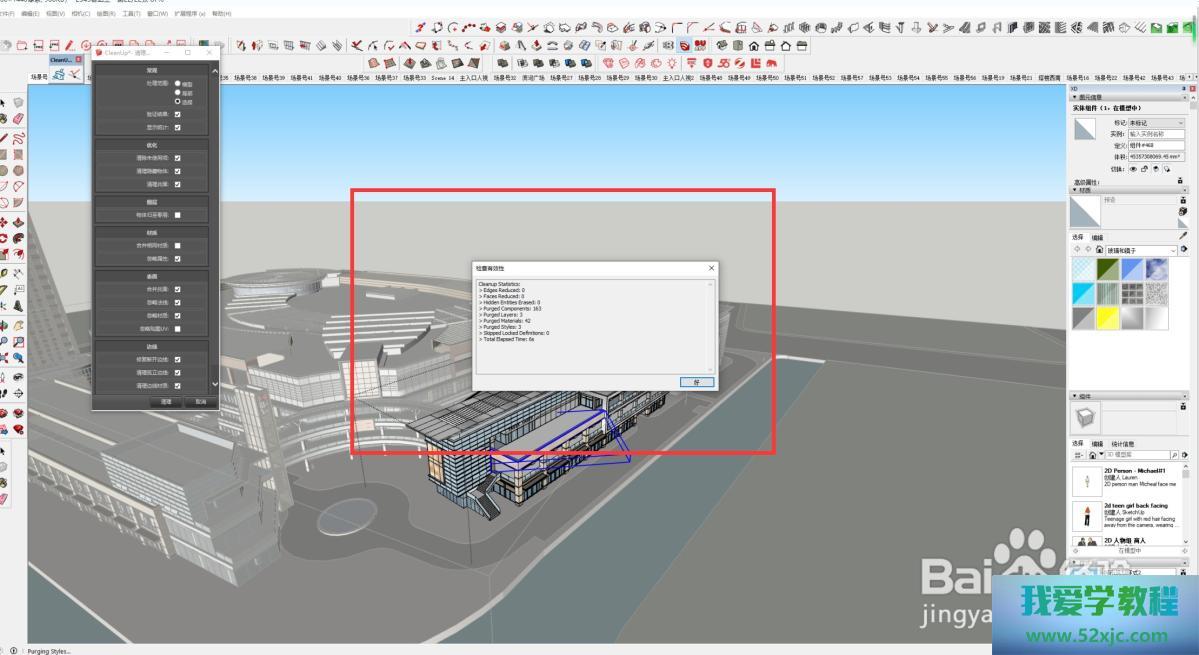Select the third scope radio option in CleanUp
The height and width of the screenshot is (655, 1199).
pos(178,101)
